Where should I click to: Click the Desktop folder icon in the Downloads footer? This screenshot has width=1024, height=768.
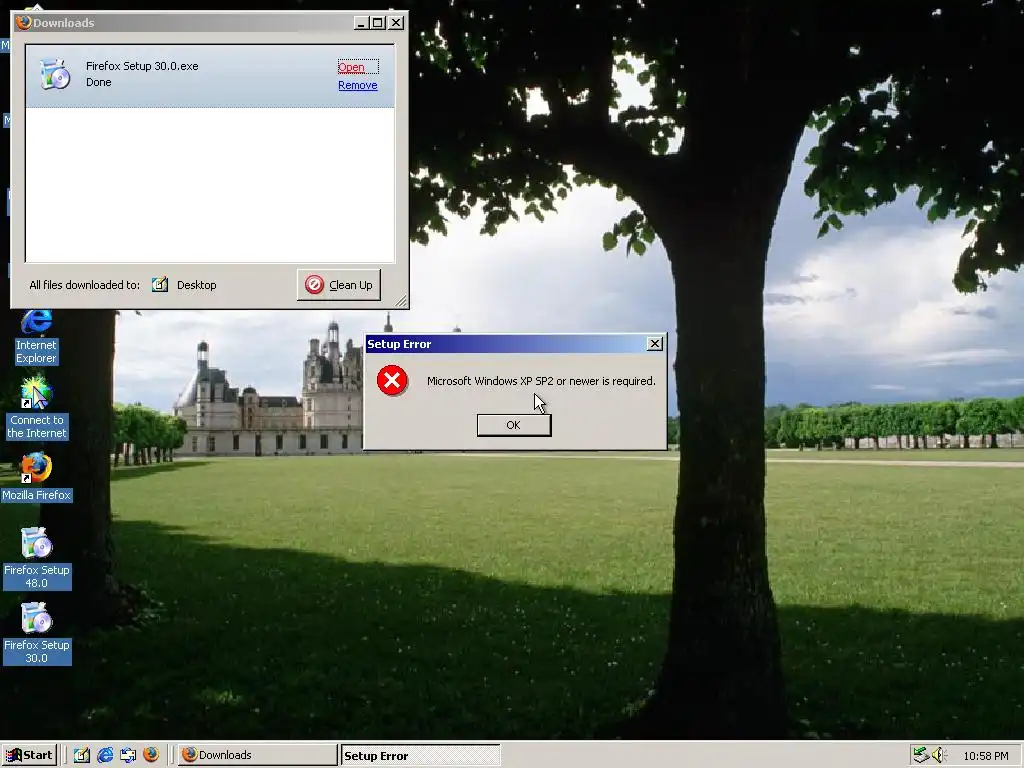click(x=160, y=285)
